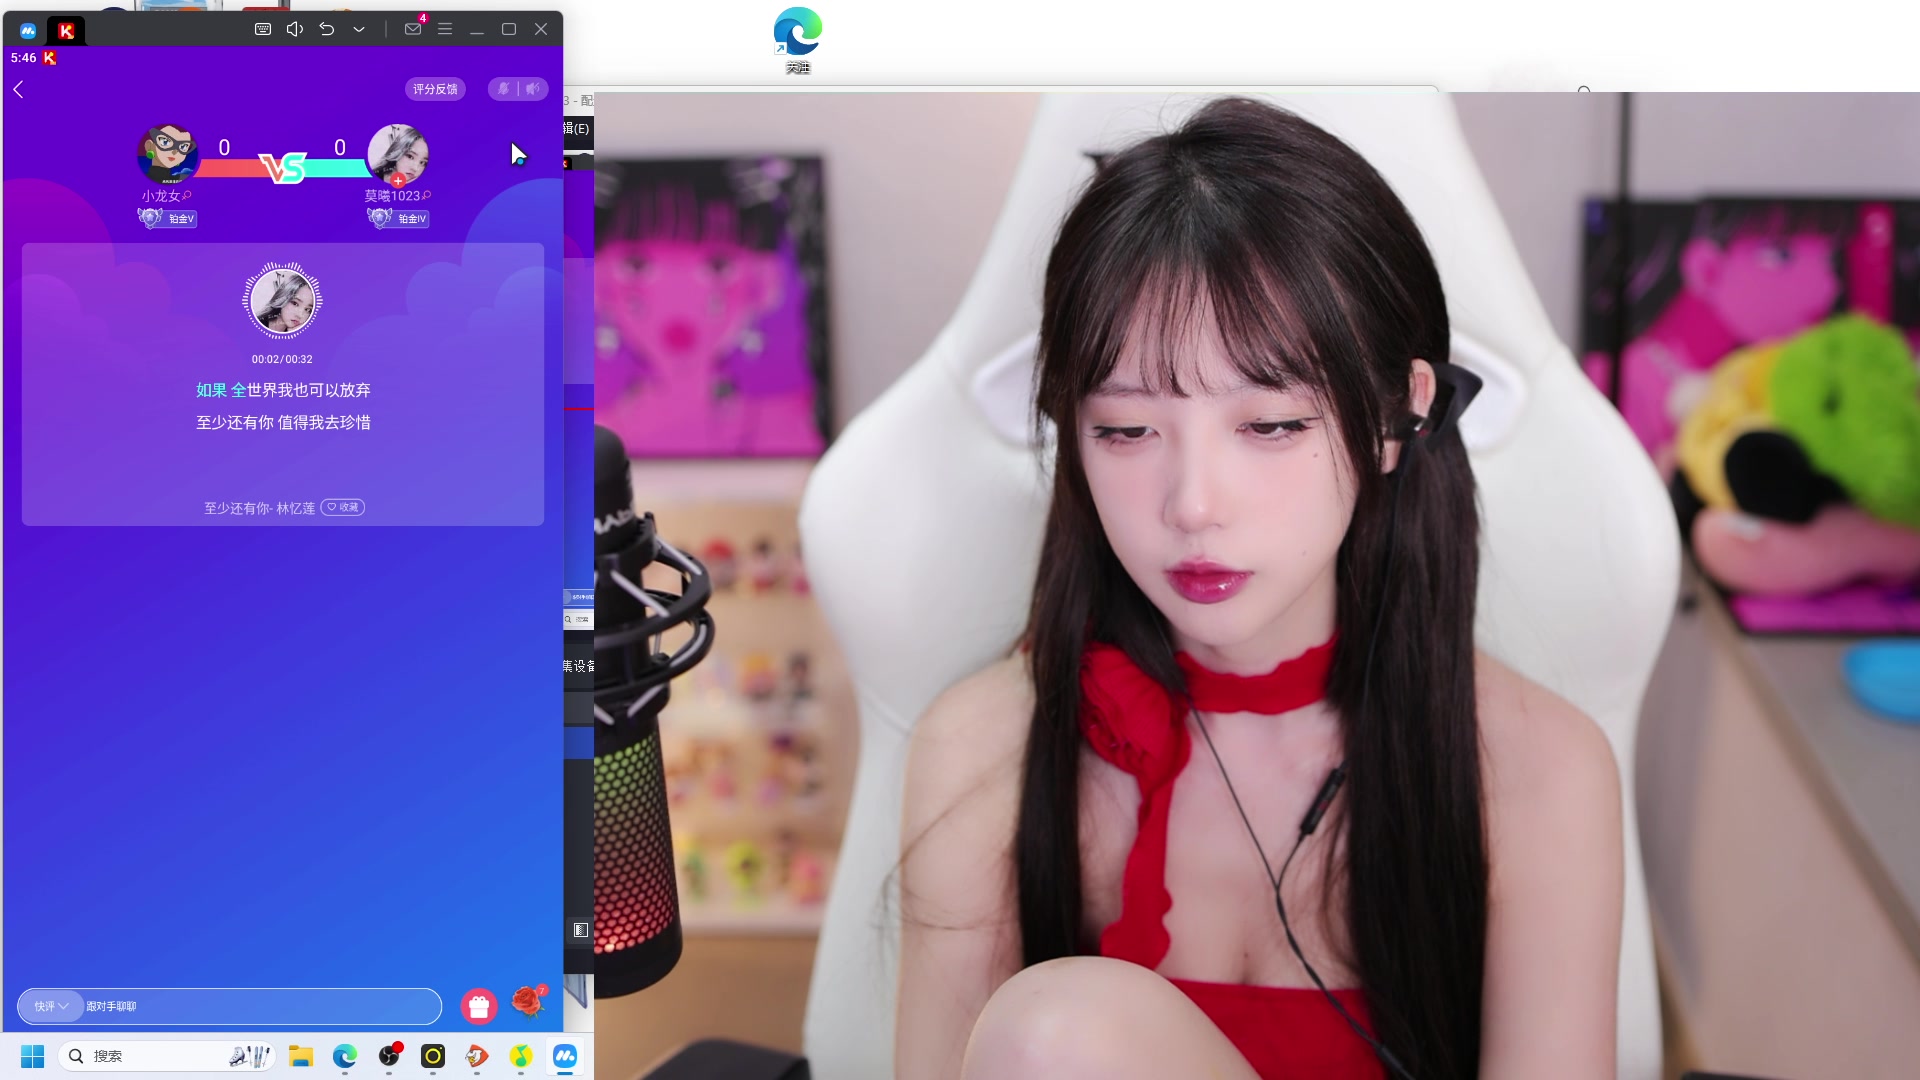This screenshot has height=1080, width=1920.
Task: Click the teal score bar for 莫曦1023
Action: (336, 168)
